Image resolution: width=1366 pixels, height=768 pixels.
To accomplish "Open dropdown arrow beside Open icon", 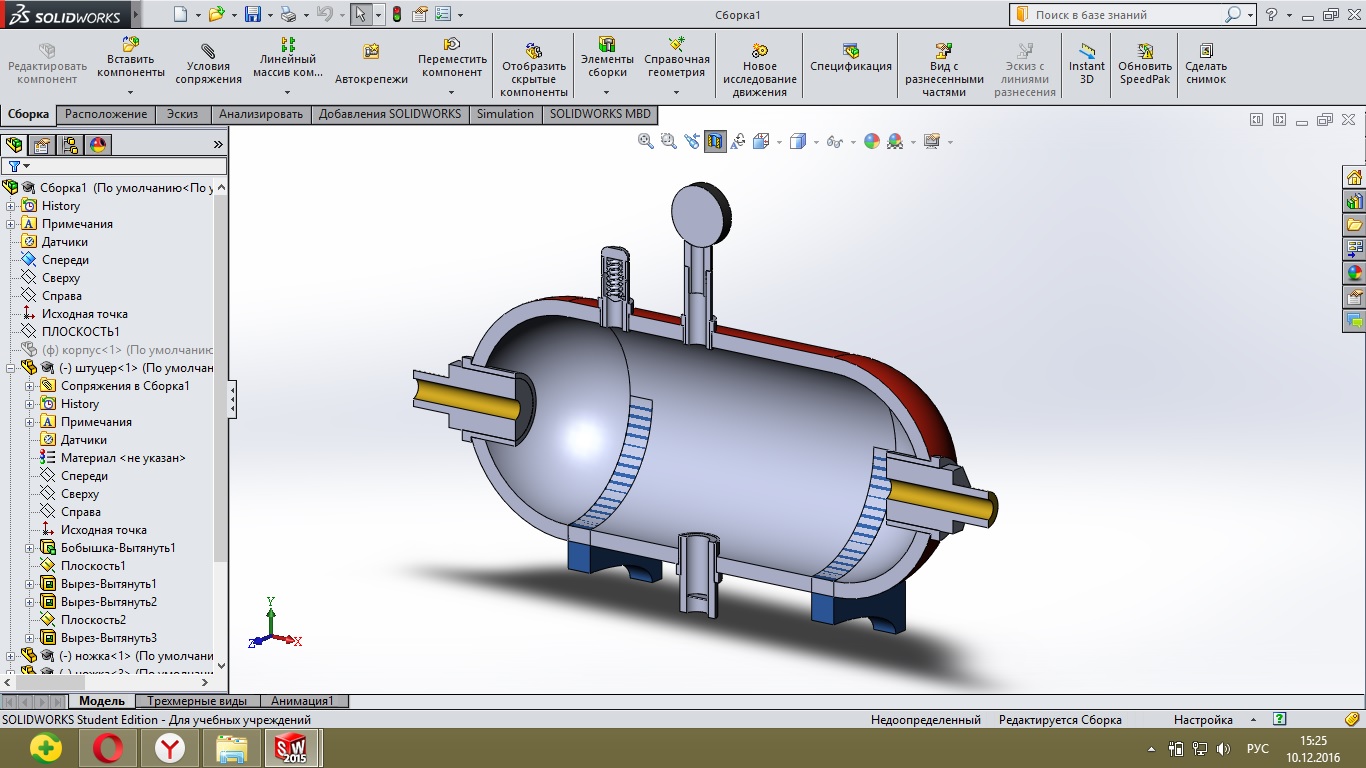I will [234, 16].
